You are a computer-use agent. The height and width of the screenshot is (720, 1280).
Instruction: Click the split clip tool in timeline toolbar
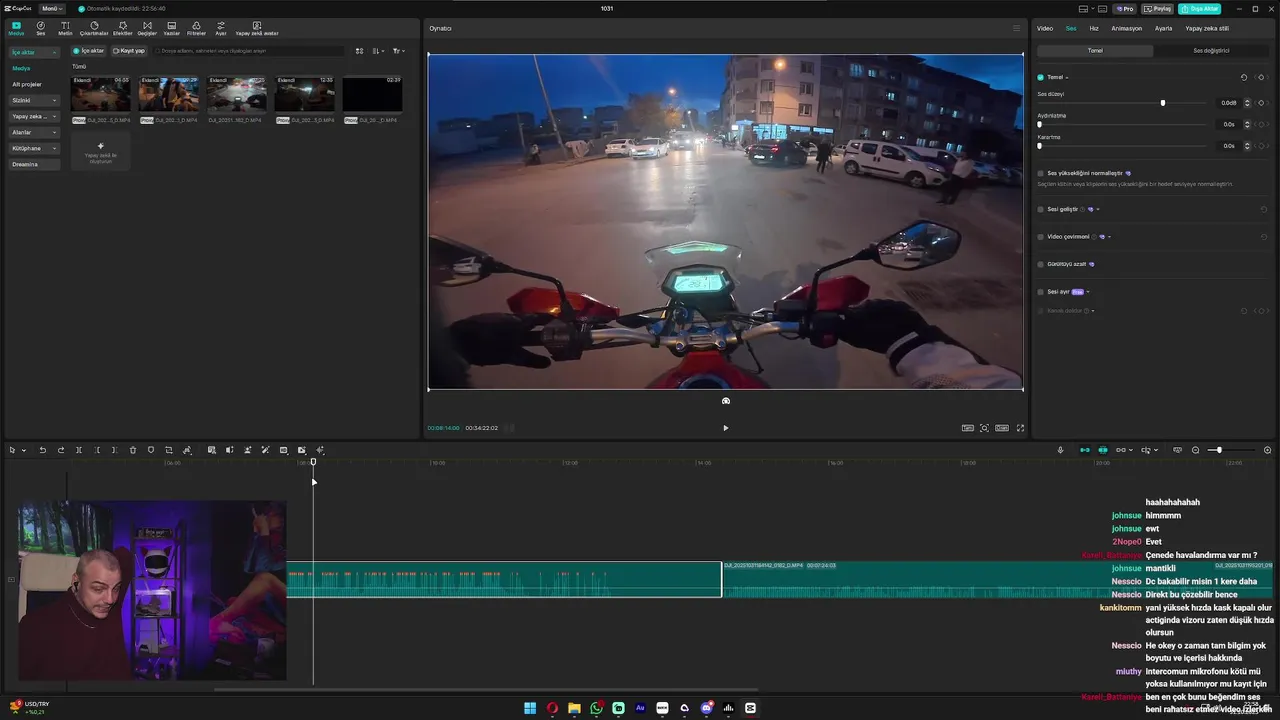point(79,450)
